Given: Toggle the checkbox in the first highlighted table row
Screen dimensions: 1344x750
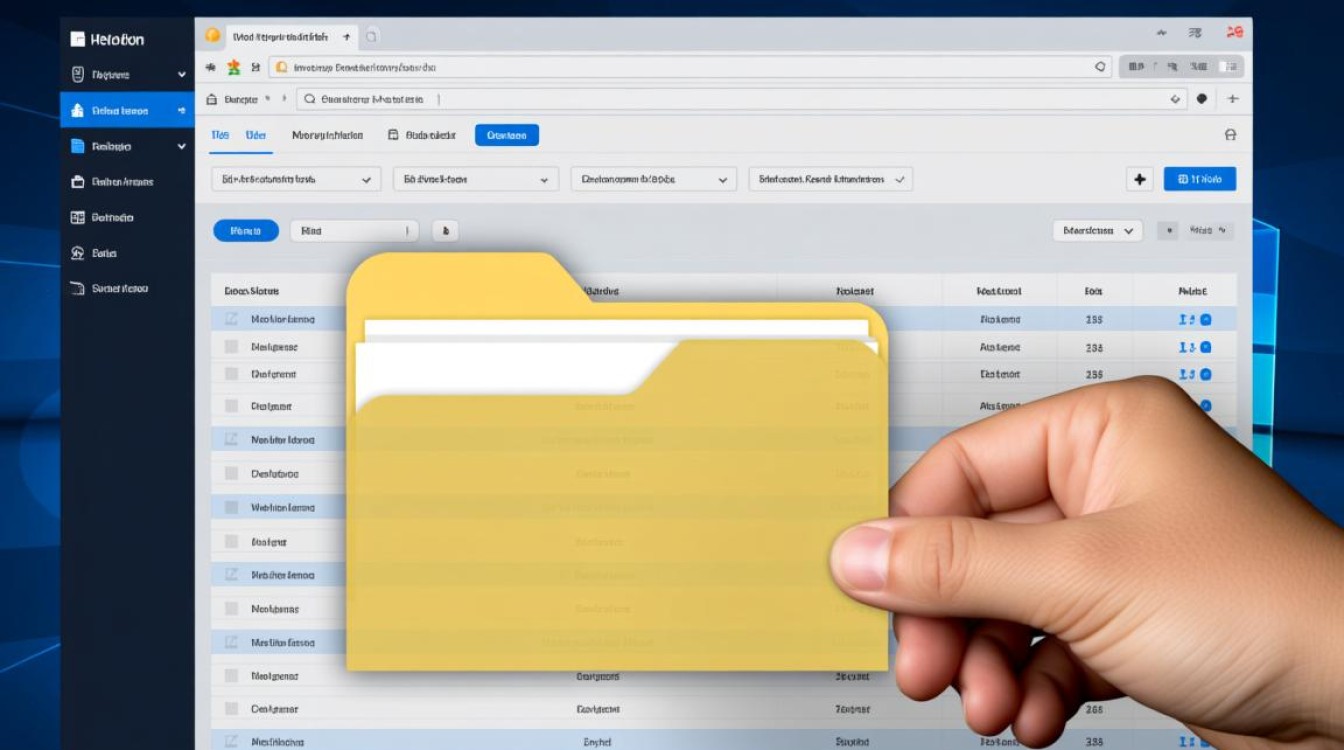Looking at the screenshot, I should [x=231, y=319].
